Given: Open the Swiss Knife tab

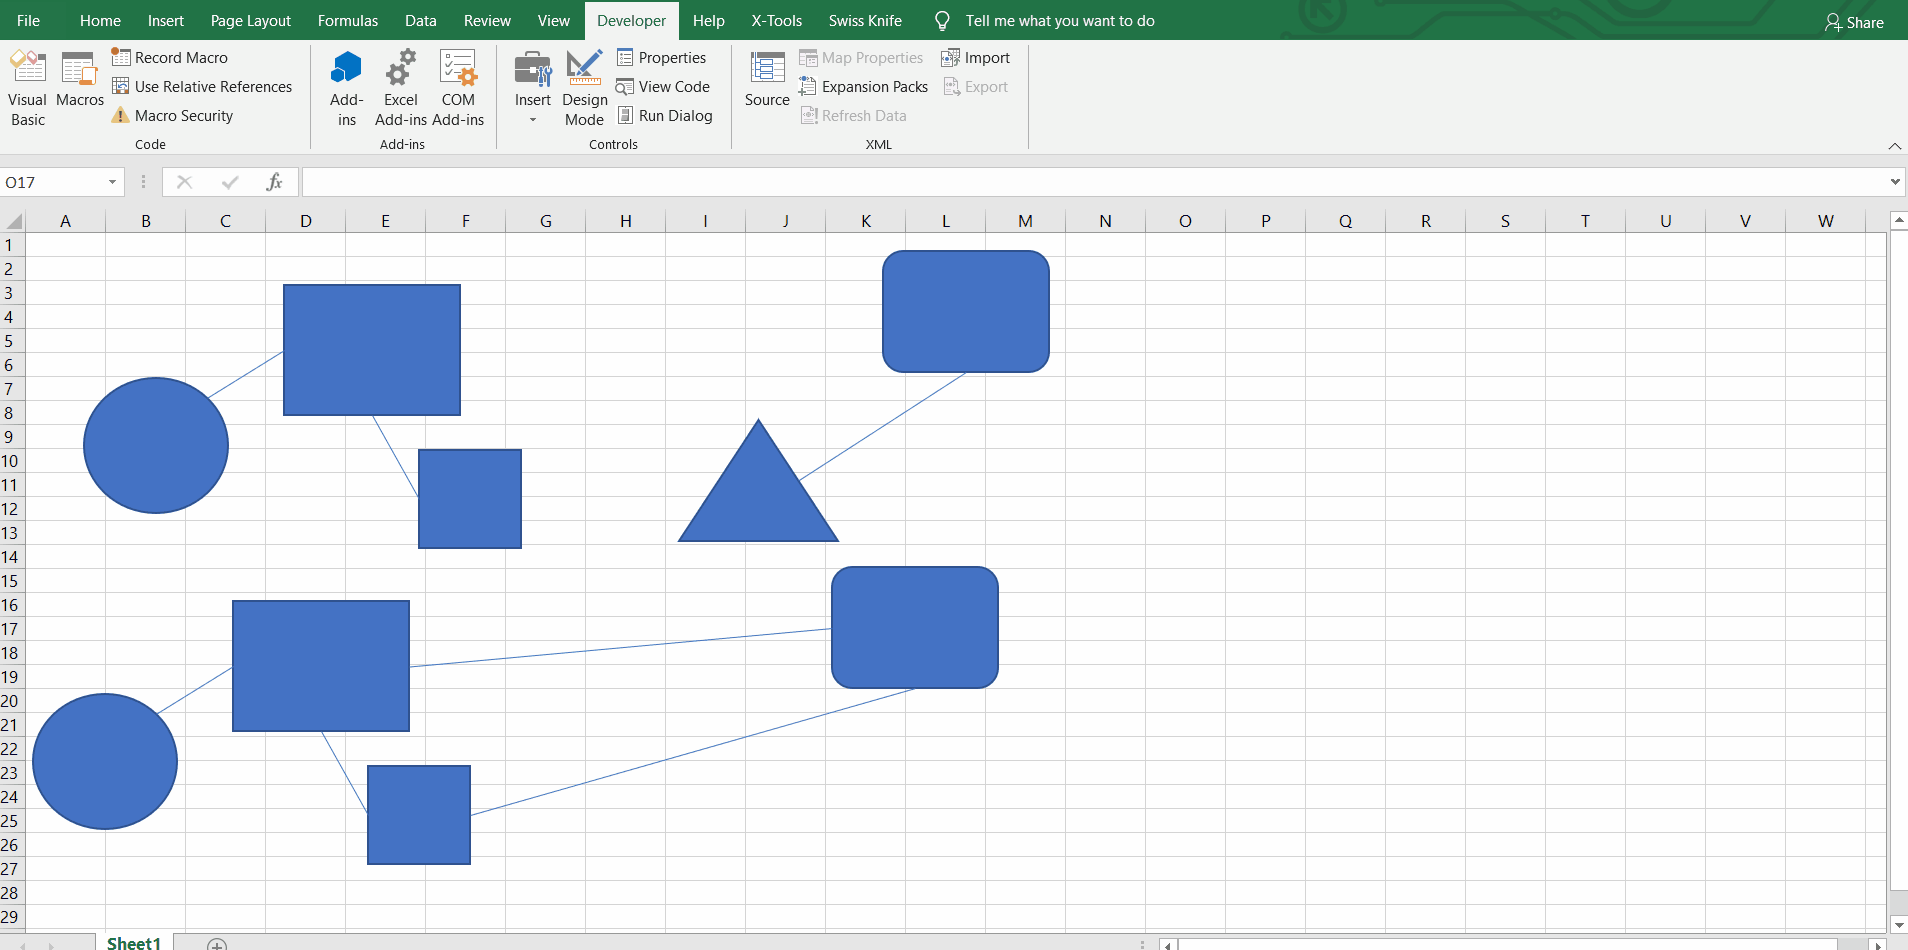Looking at the screenshot, I should pyautogui.click(x=864, y=20).
